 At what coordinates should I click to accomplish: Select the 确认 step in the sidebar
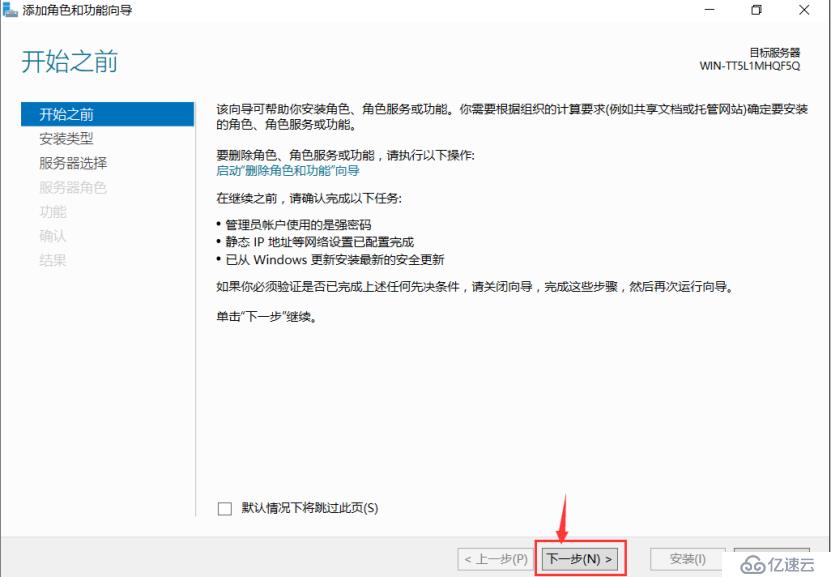coord(53,236)
